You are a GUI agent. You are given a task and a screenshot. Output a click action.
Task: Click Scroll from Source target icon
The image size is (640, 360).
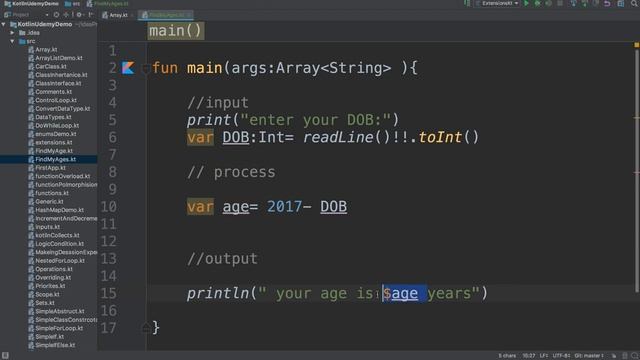click(56, 15)
